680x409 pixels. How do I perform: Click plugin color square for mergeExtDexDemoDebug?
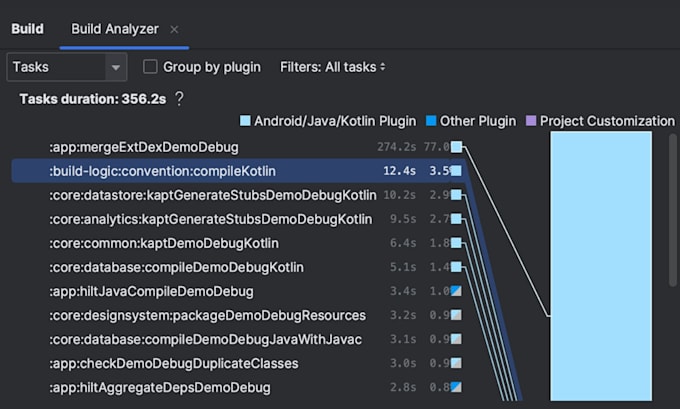pyautogui.click(x=456, y=147)
